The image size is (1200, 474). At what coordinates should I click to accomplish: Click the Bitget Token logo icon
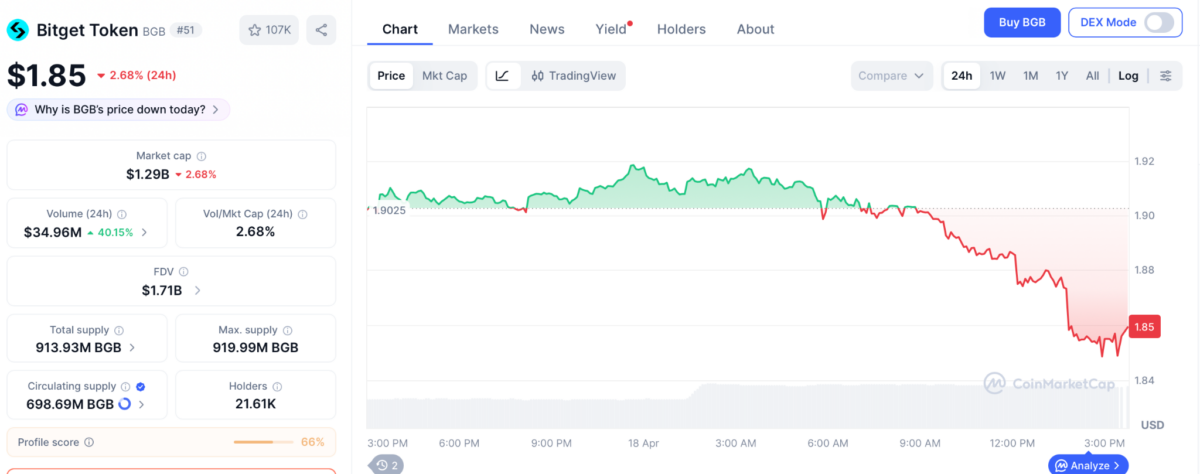click(x=17, y=30)
